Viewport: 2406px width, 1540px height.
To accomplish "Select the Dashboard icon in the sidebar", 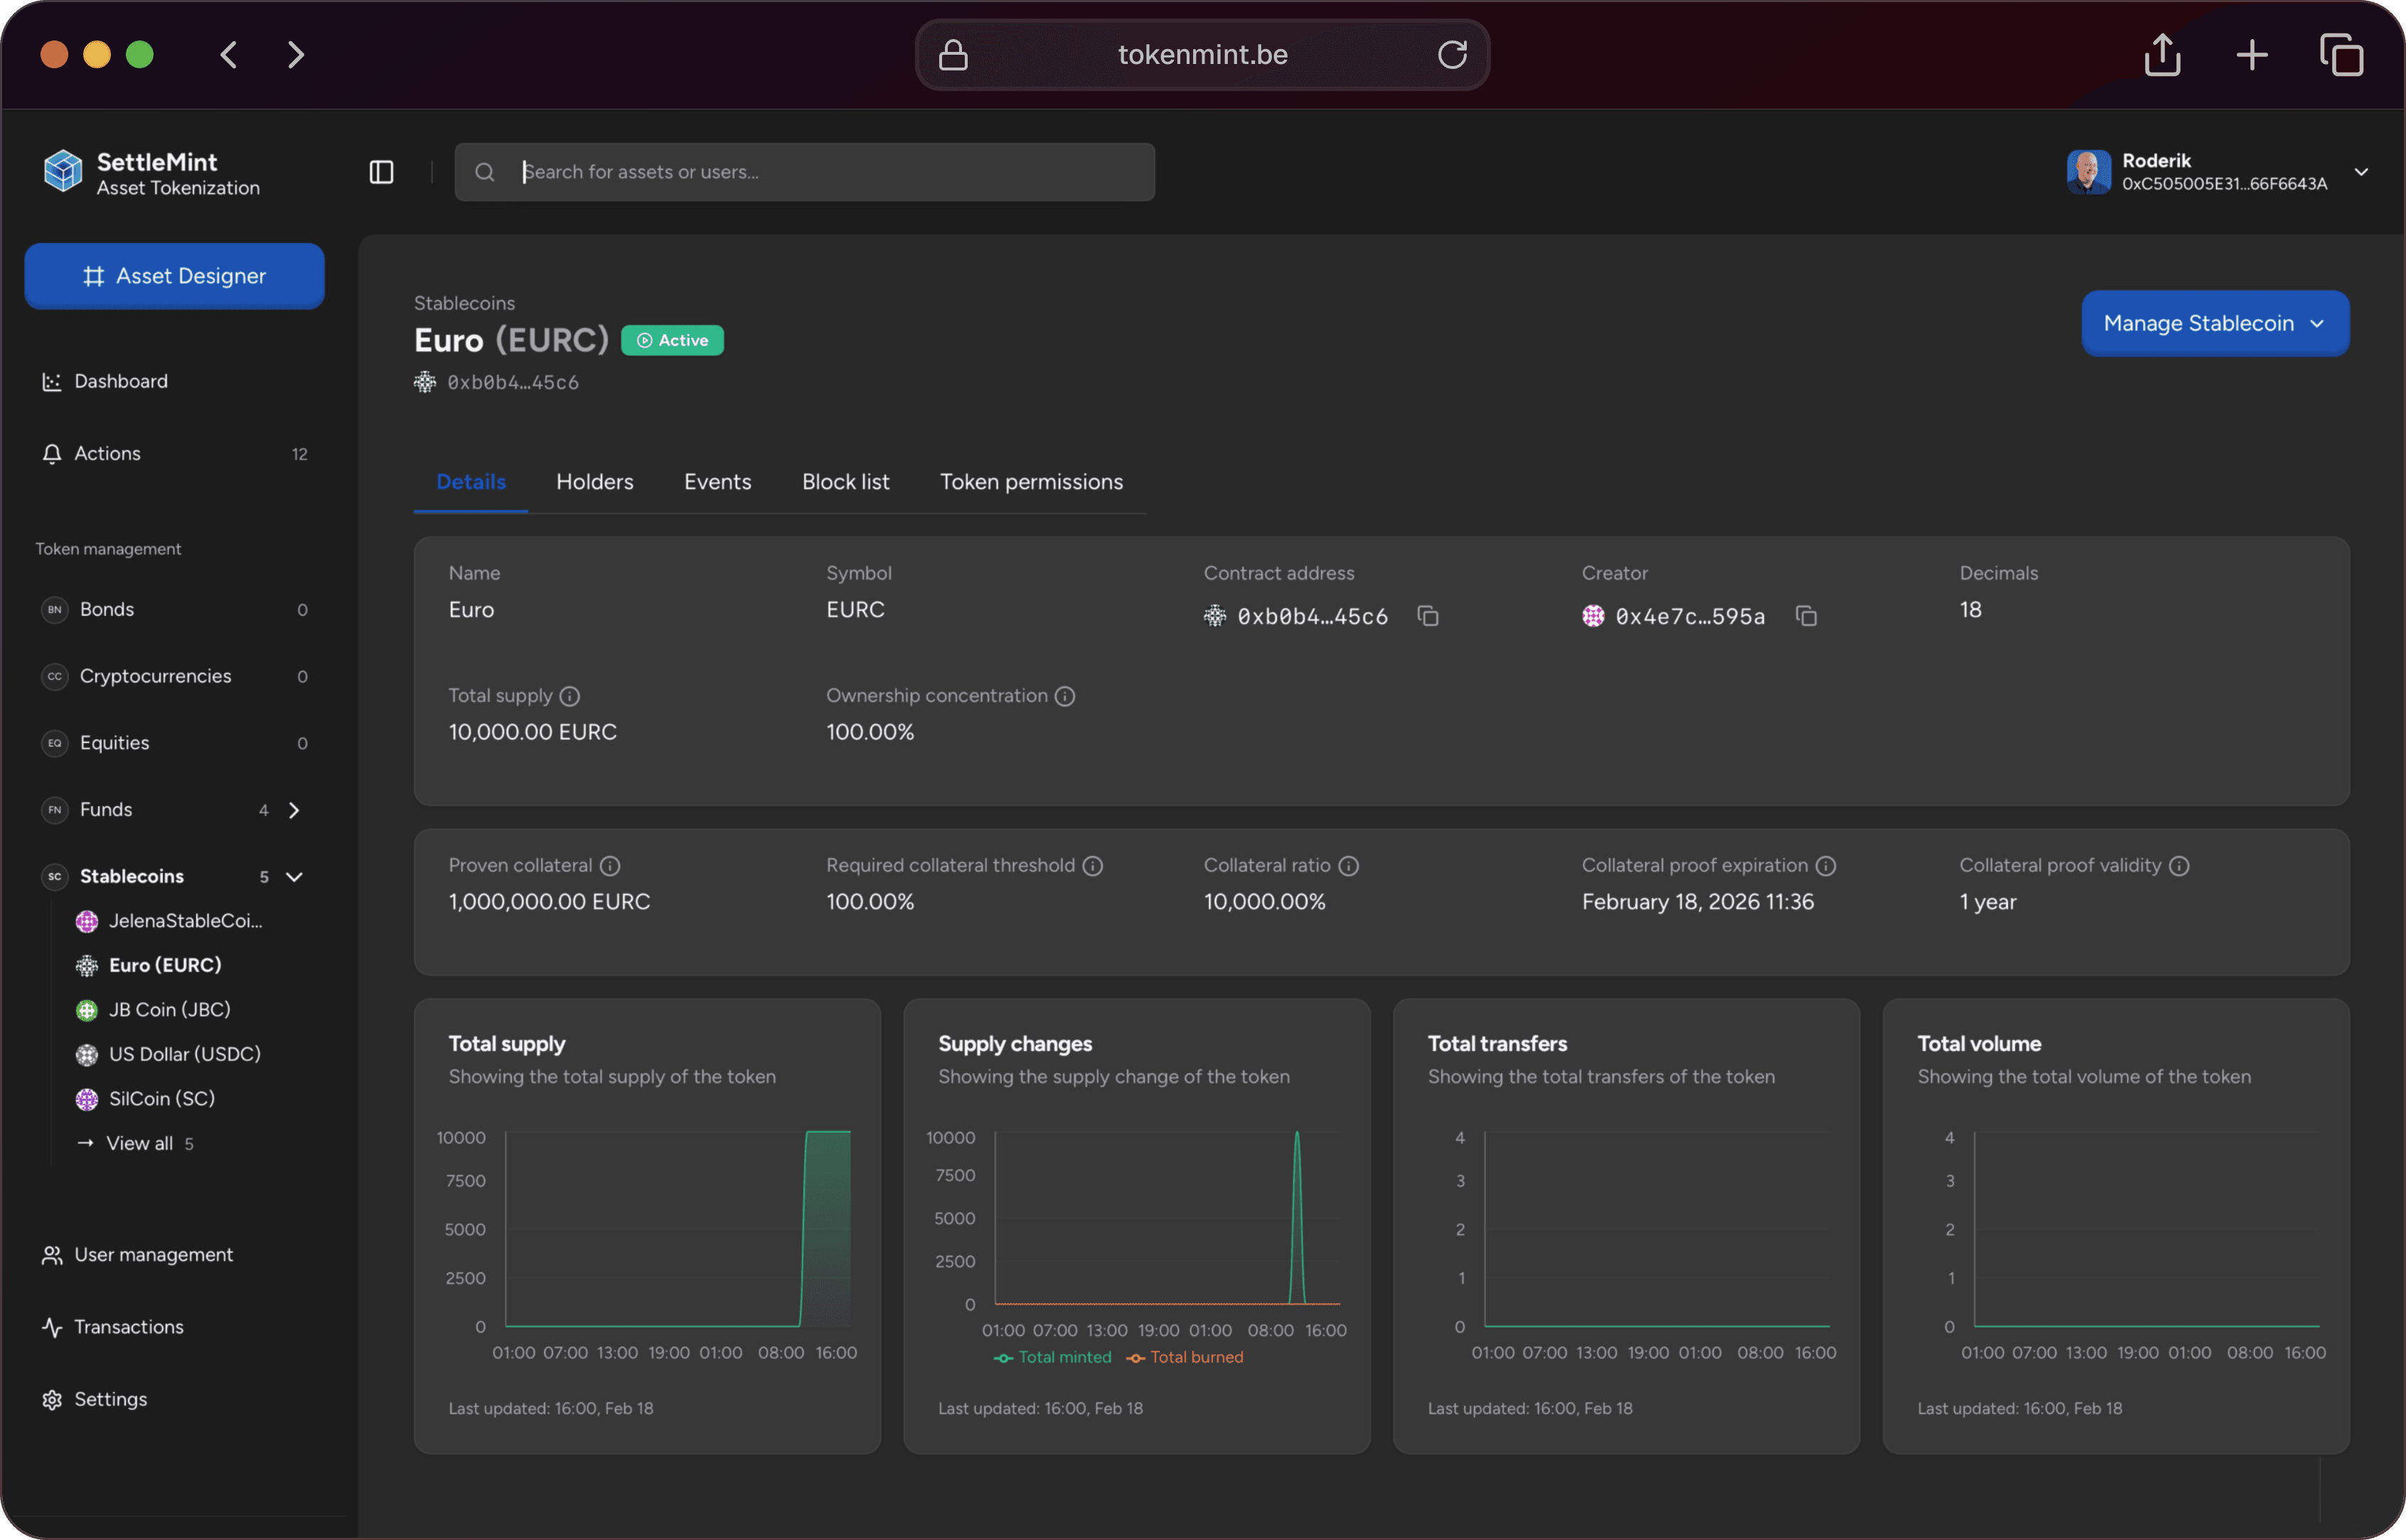I will click(52, 381).
